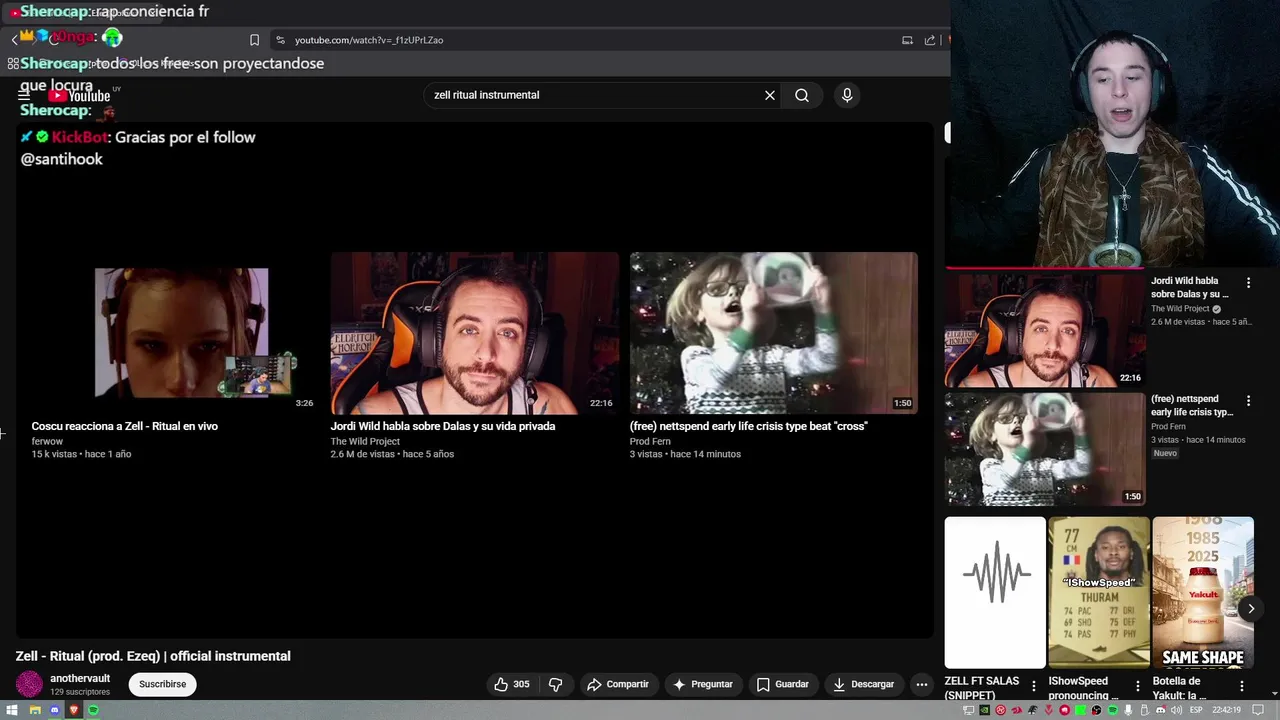1280x720 pixels.
Task: Open the NVIDIA icon in system tray
Action: tap(985, 710)
